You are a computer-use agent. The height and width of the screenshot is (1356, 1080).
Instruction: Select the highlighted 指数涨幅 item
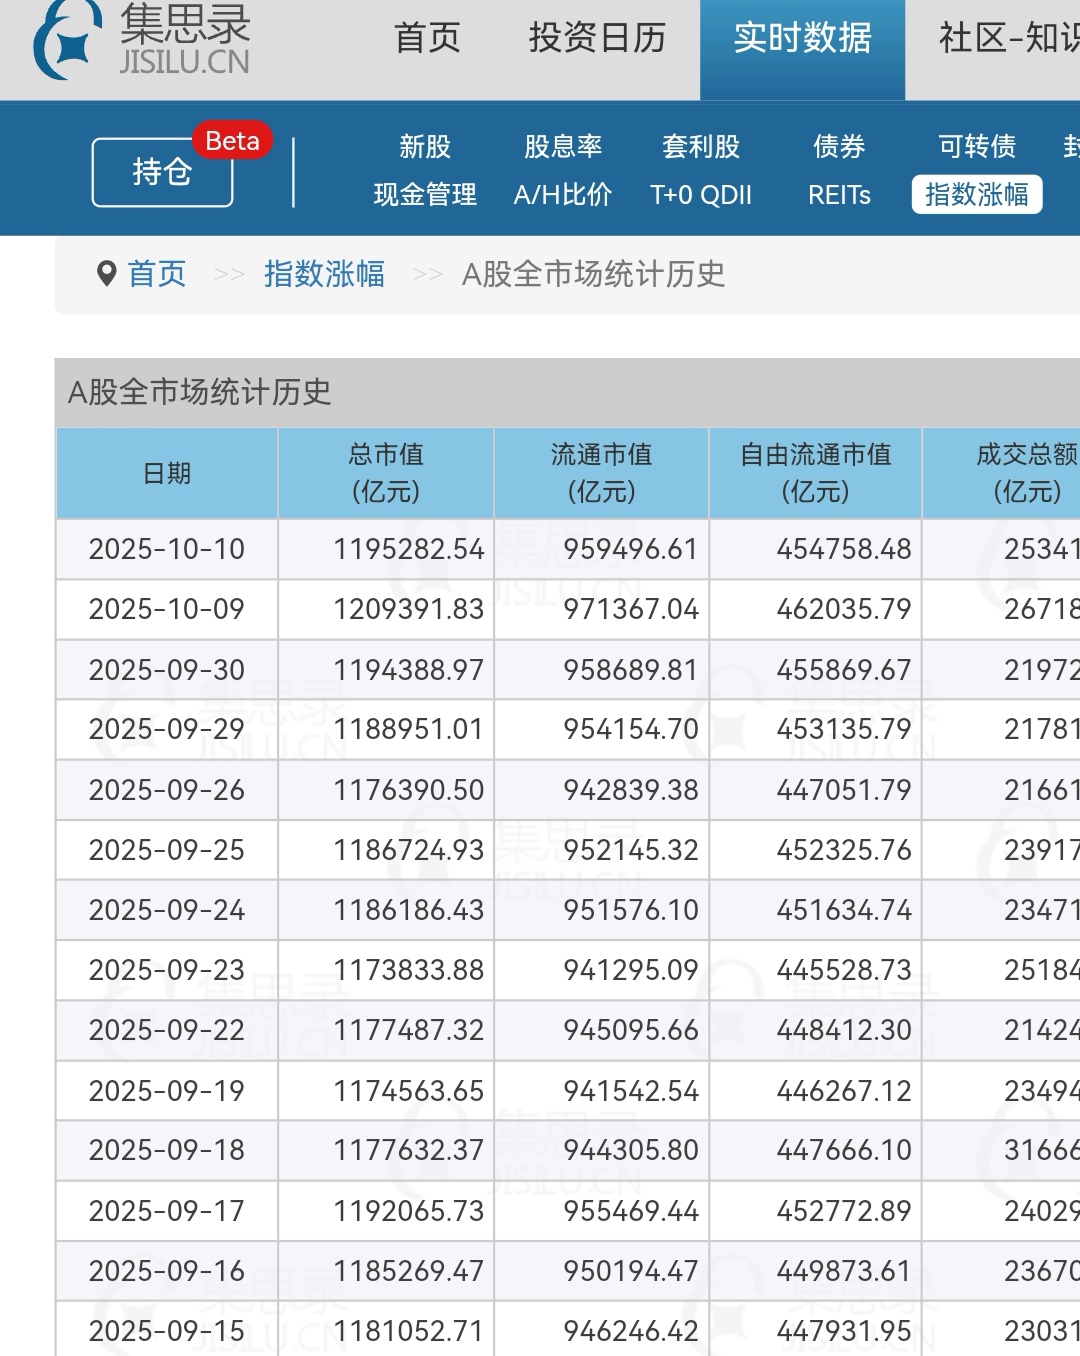coord(977,194)
